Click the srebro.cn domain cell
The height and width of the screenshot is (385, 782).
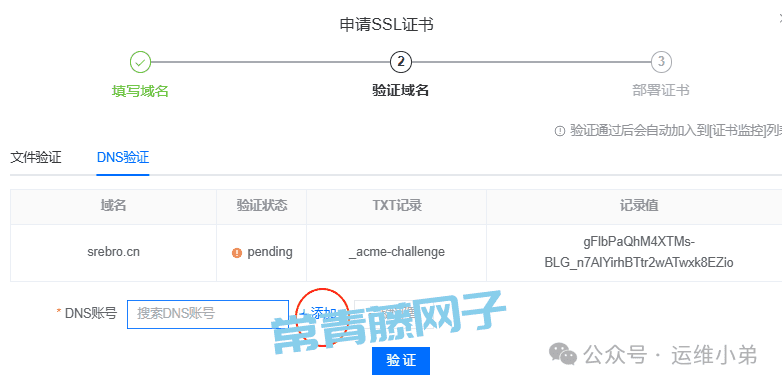113,252
